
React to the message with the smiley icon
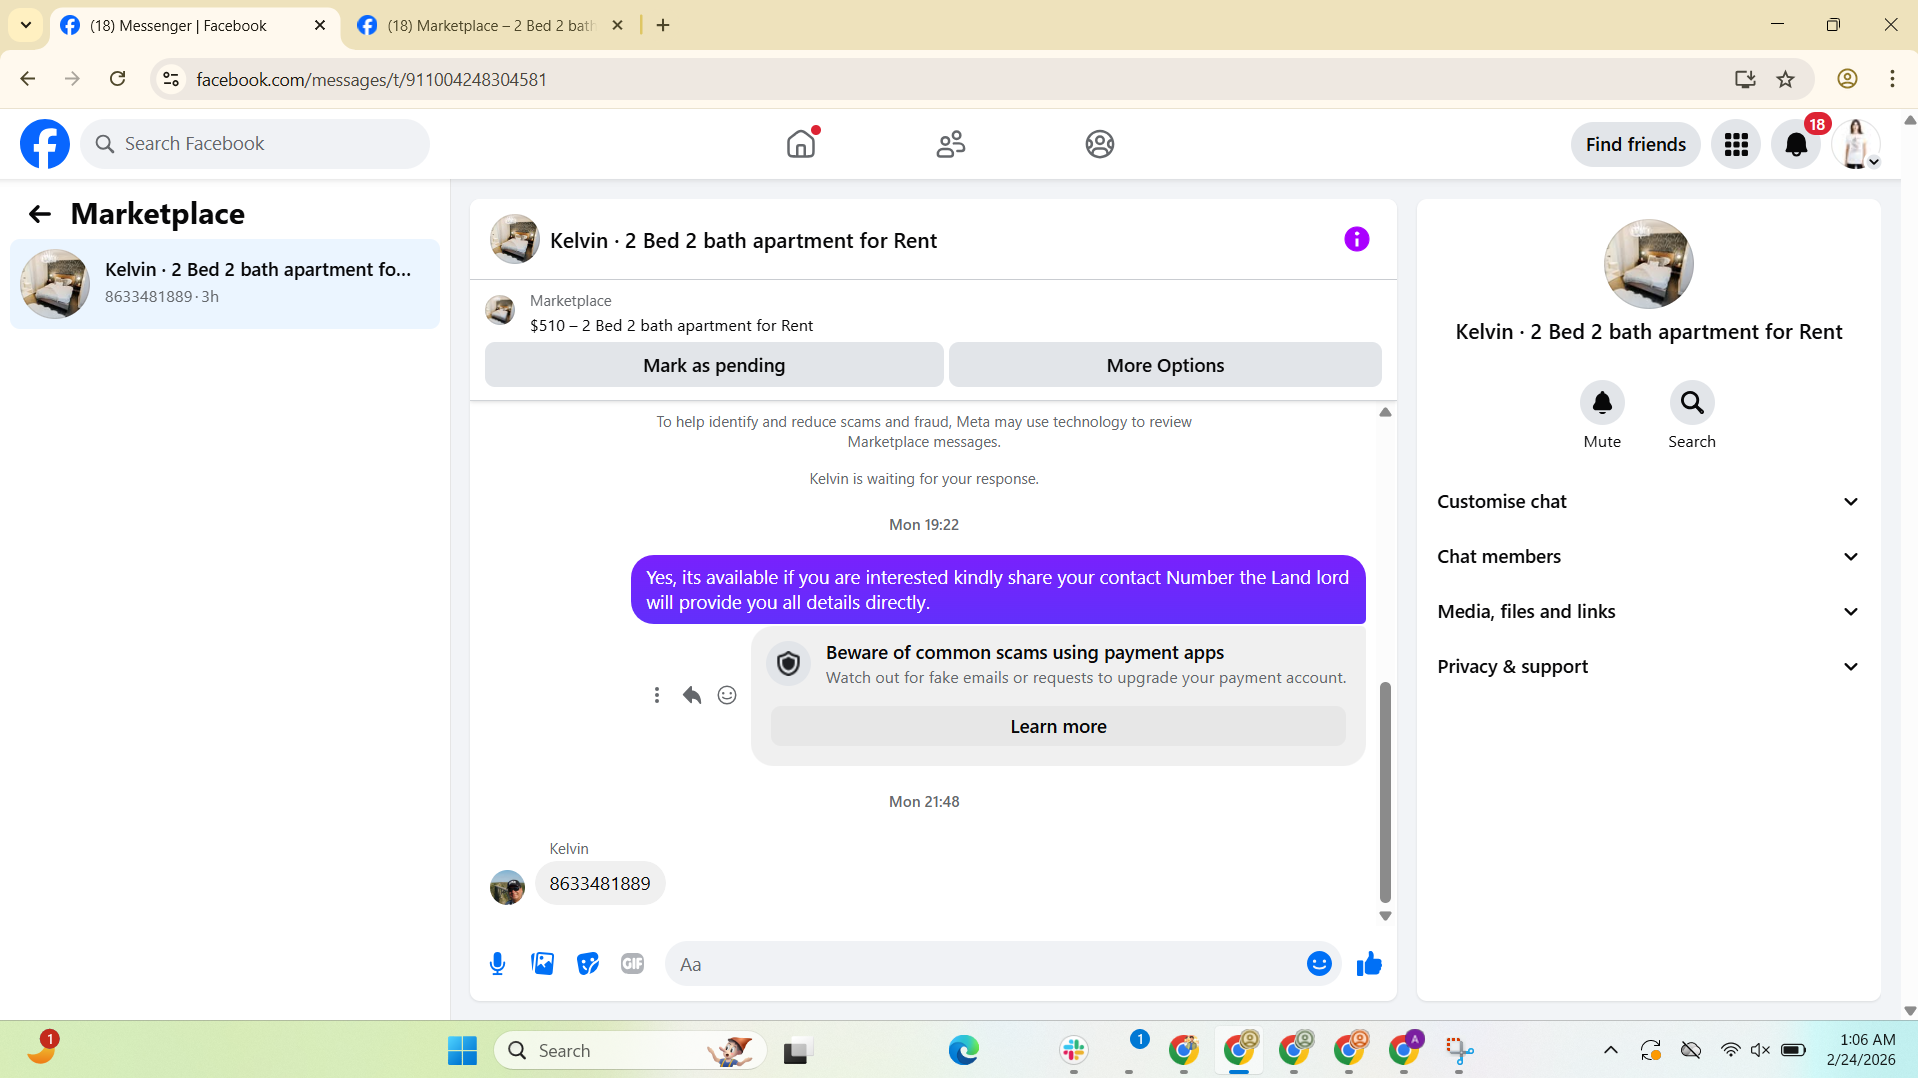tap(727, 695)
